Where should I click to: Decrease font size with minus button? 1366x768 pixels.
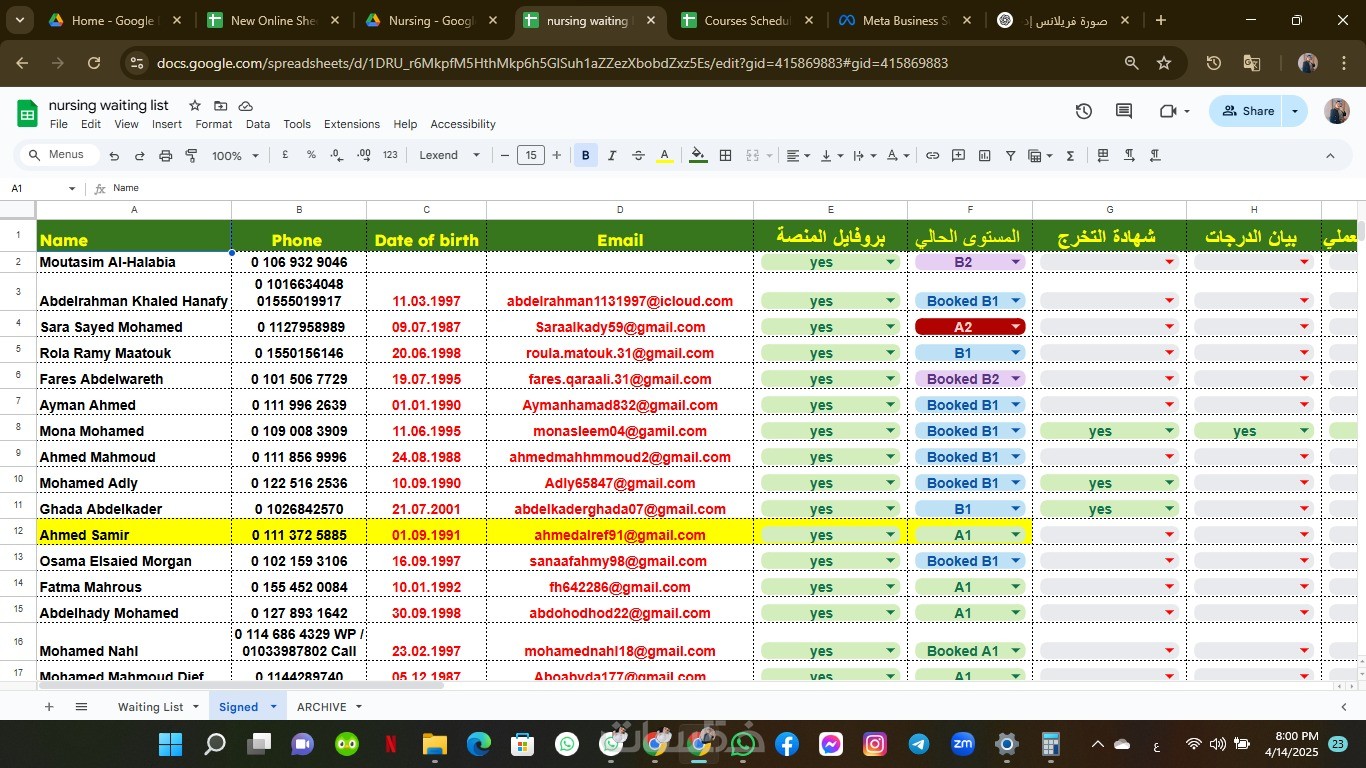[x=505, y=155]
